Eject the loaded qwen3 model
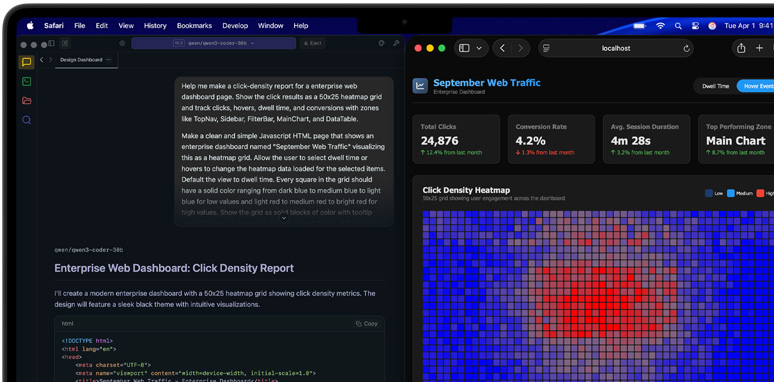The image size is (774, 382). (x=313, y=43)
